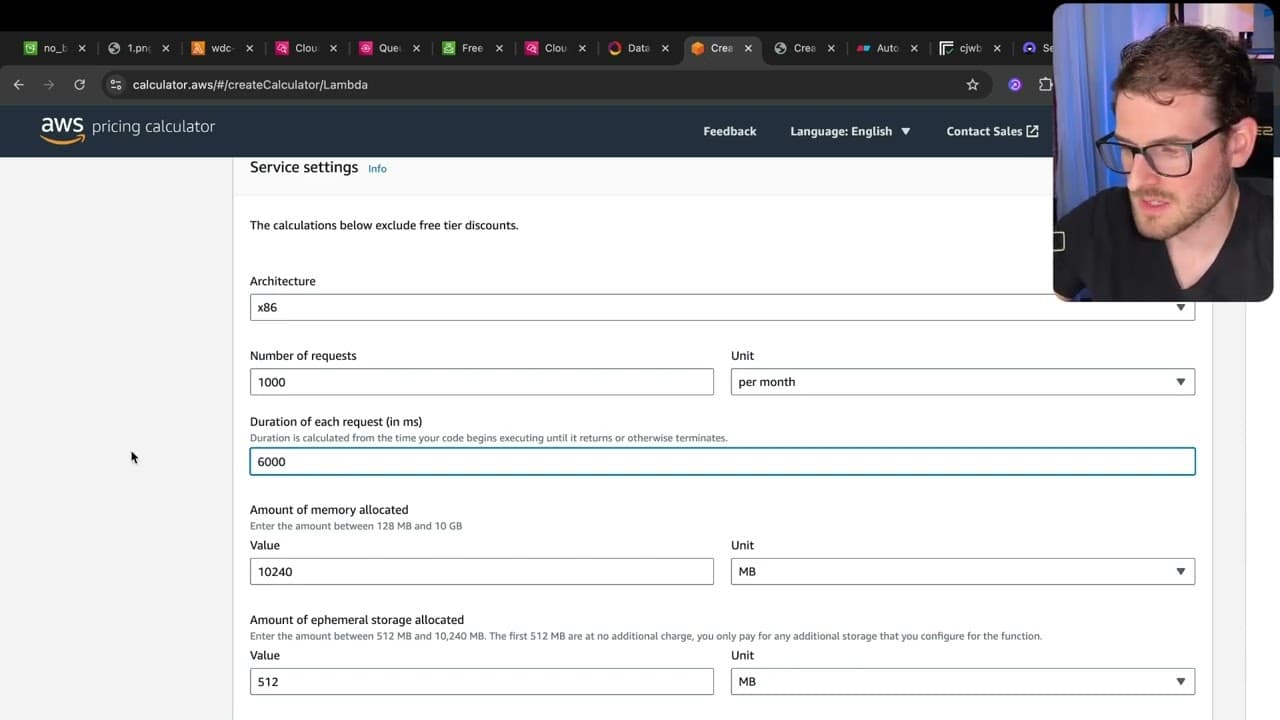Viewport: 1280px width, 720px height.
Task: Click the Number of requests field
Action: [482, 381]
